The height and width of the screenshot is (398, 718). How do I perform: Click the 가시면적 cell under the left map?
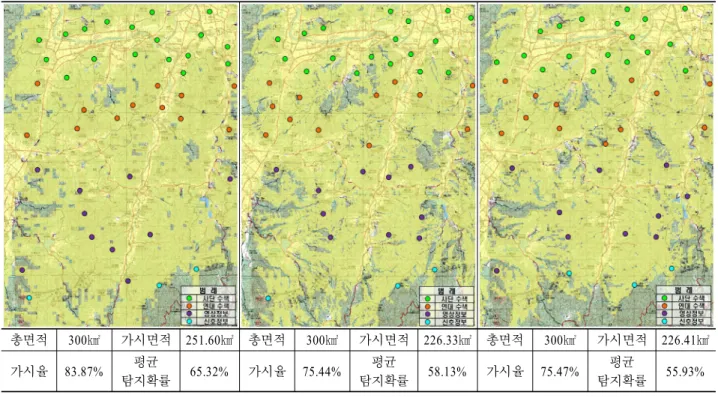click(146, 340)
